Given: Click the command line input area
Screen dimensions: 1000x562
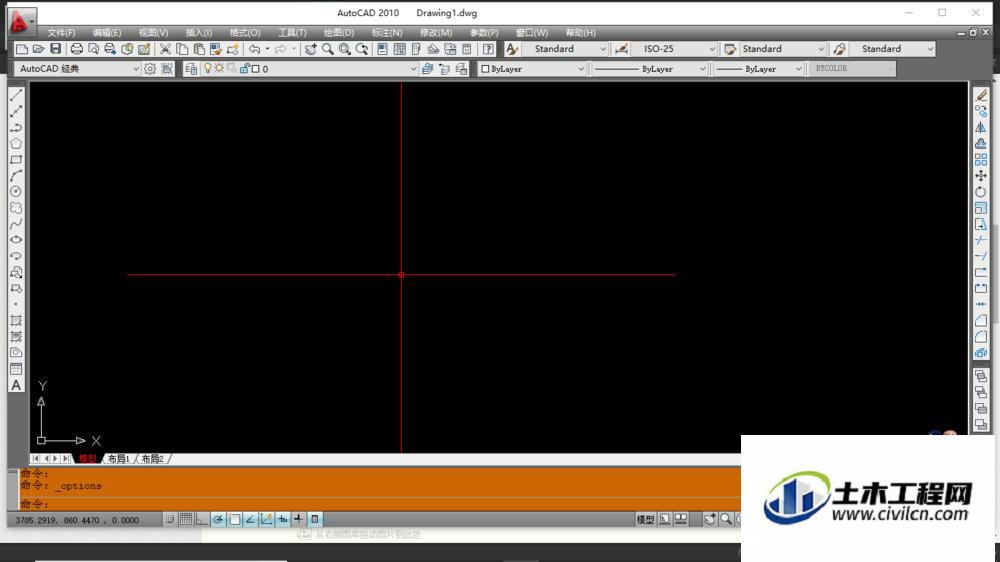Looking at the screenshot, I should point(380,504).
